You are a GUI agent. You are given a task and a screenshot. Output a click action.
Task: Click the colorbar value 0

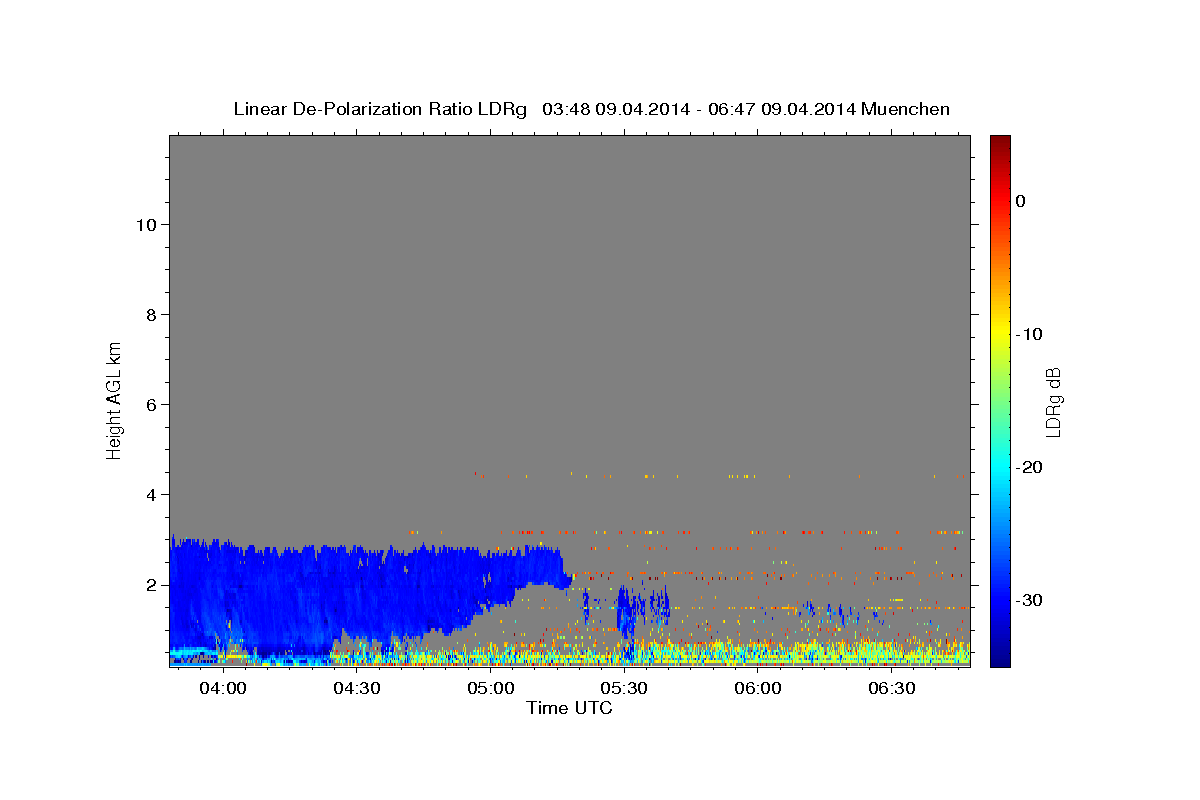point(1021,201)
